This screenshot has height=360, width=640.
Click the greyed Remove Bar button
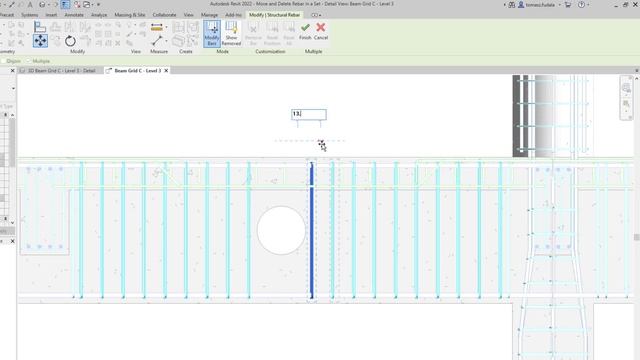[x=253, y=33]
